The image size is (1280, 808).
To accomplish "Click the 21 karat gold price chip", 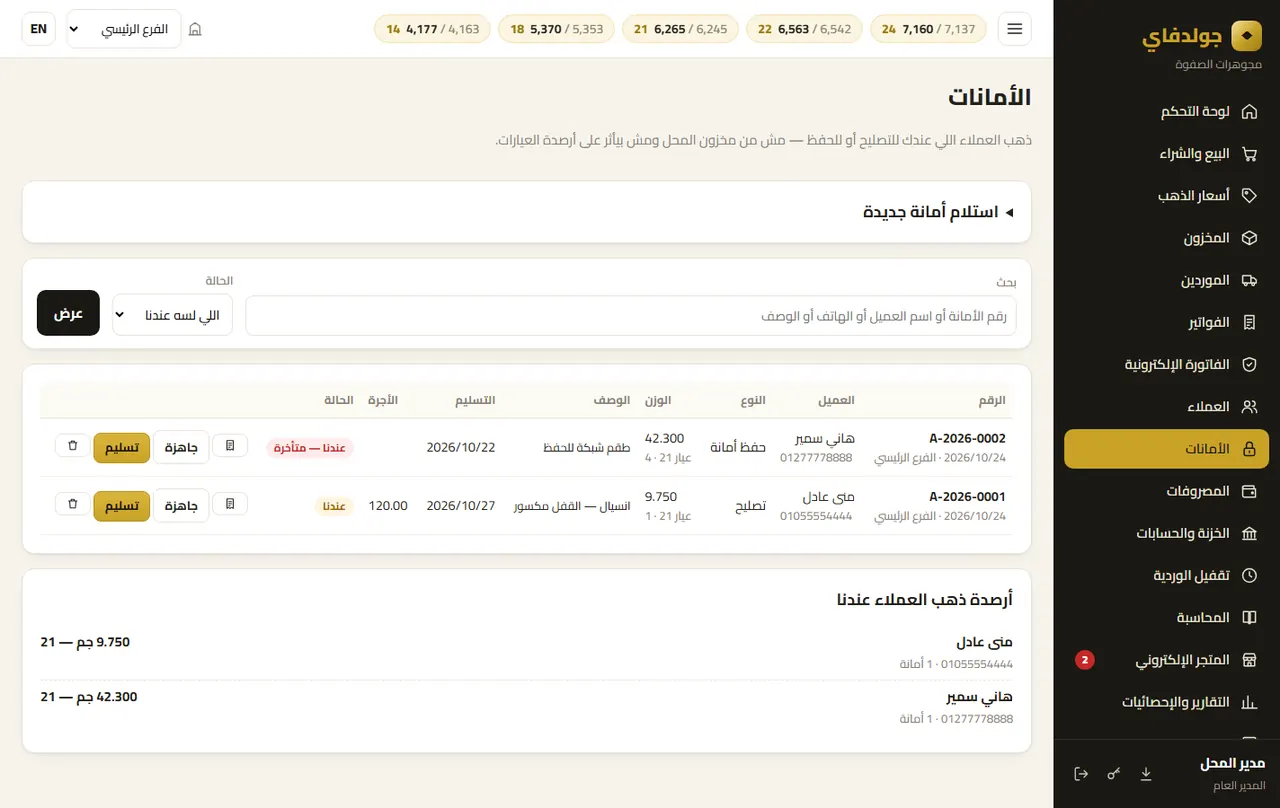I will tap(680, 29).
